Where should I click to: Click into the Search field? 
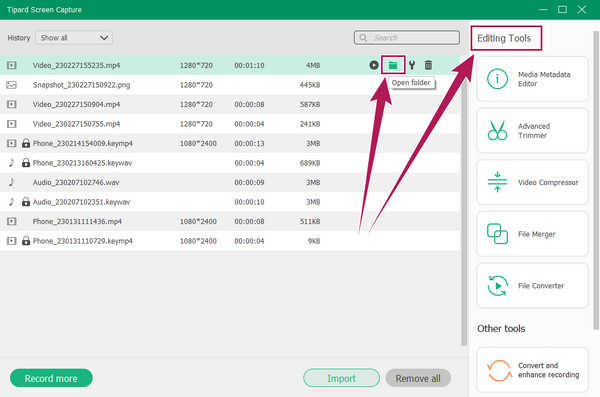click(407, 38)
